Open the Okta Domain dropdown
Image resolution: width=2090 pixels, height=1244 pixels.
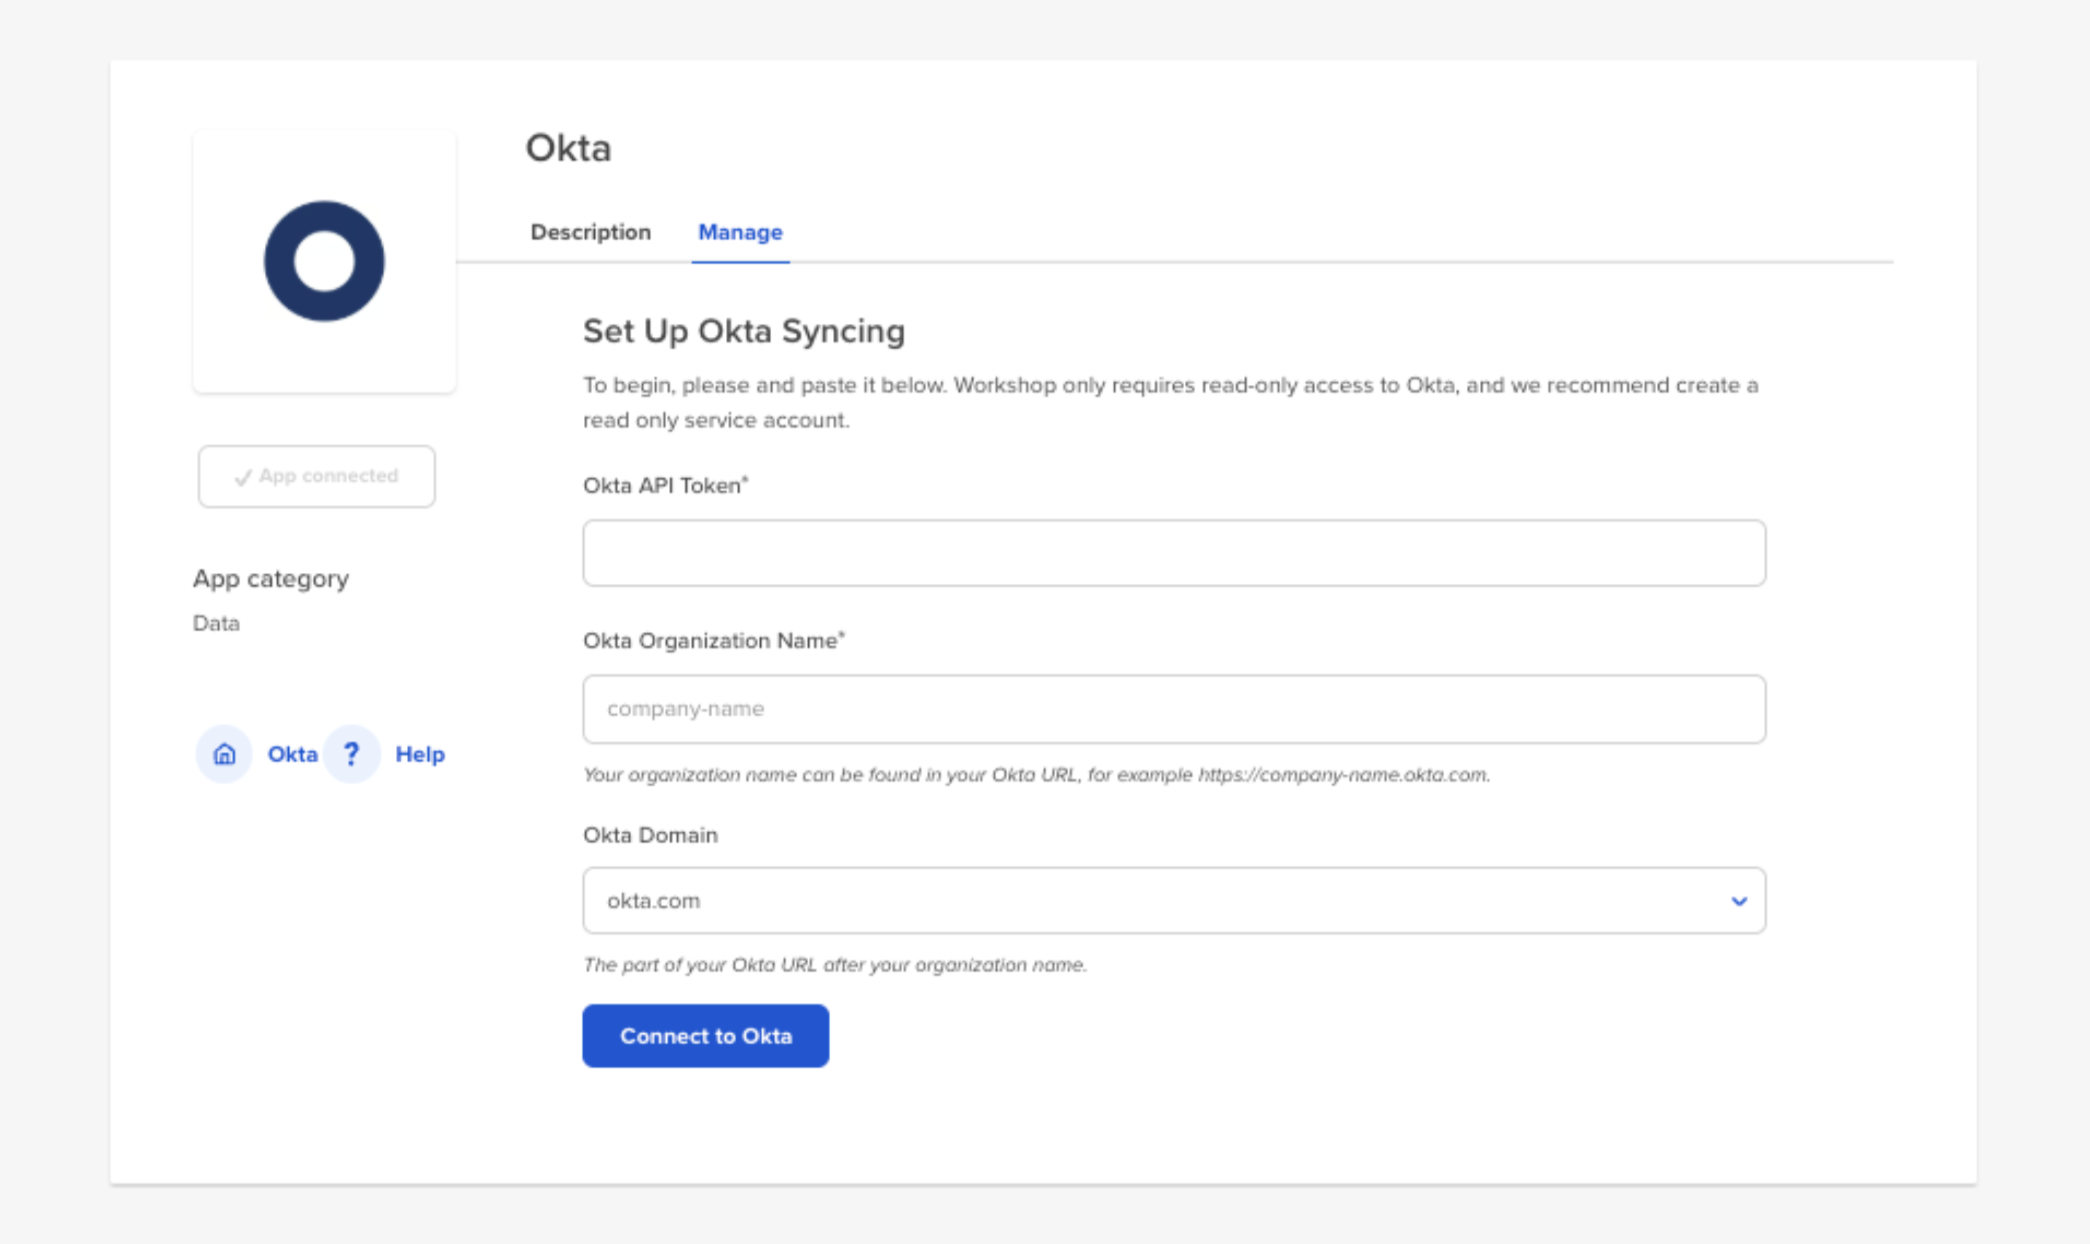[x=1174, y=901]
